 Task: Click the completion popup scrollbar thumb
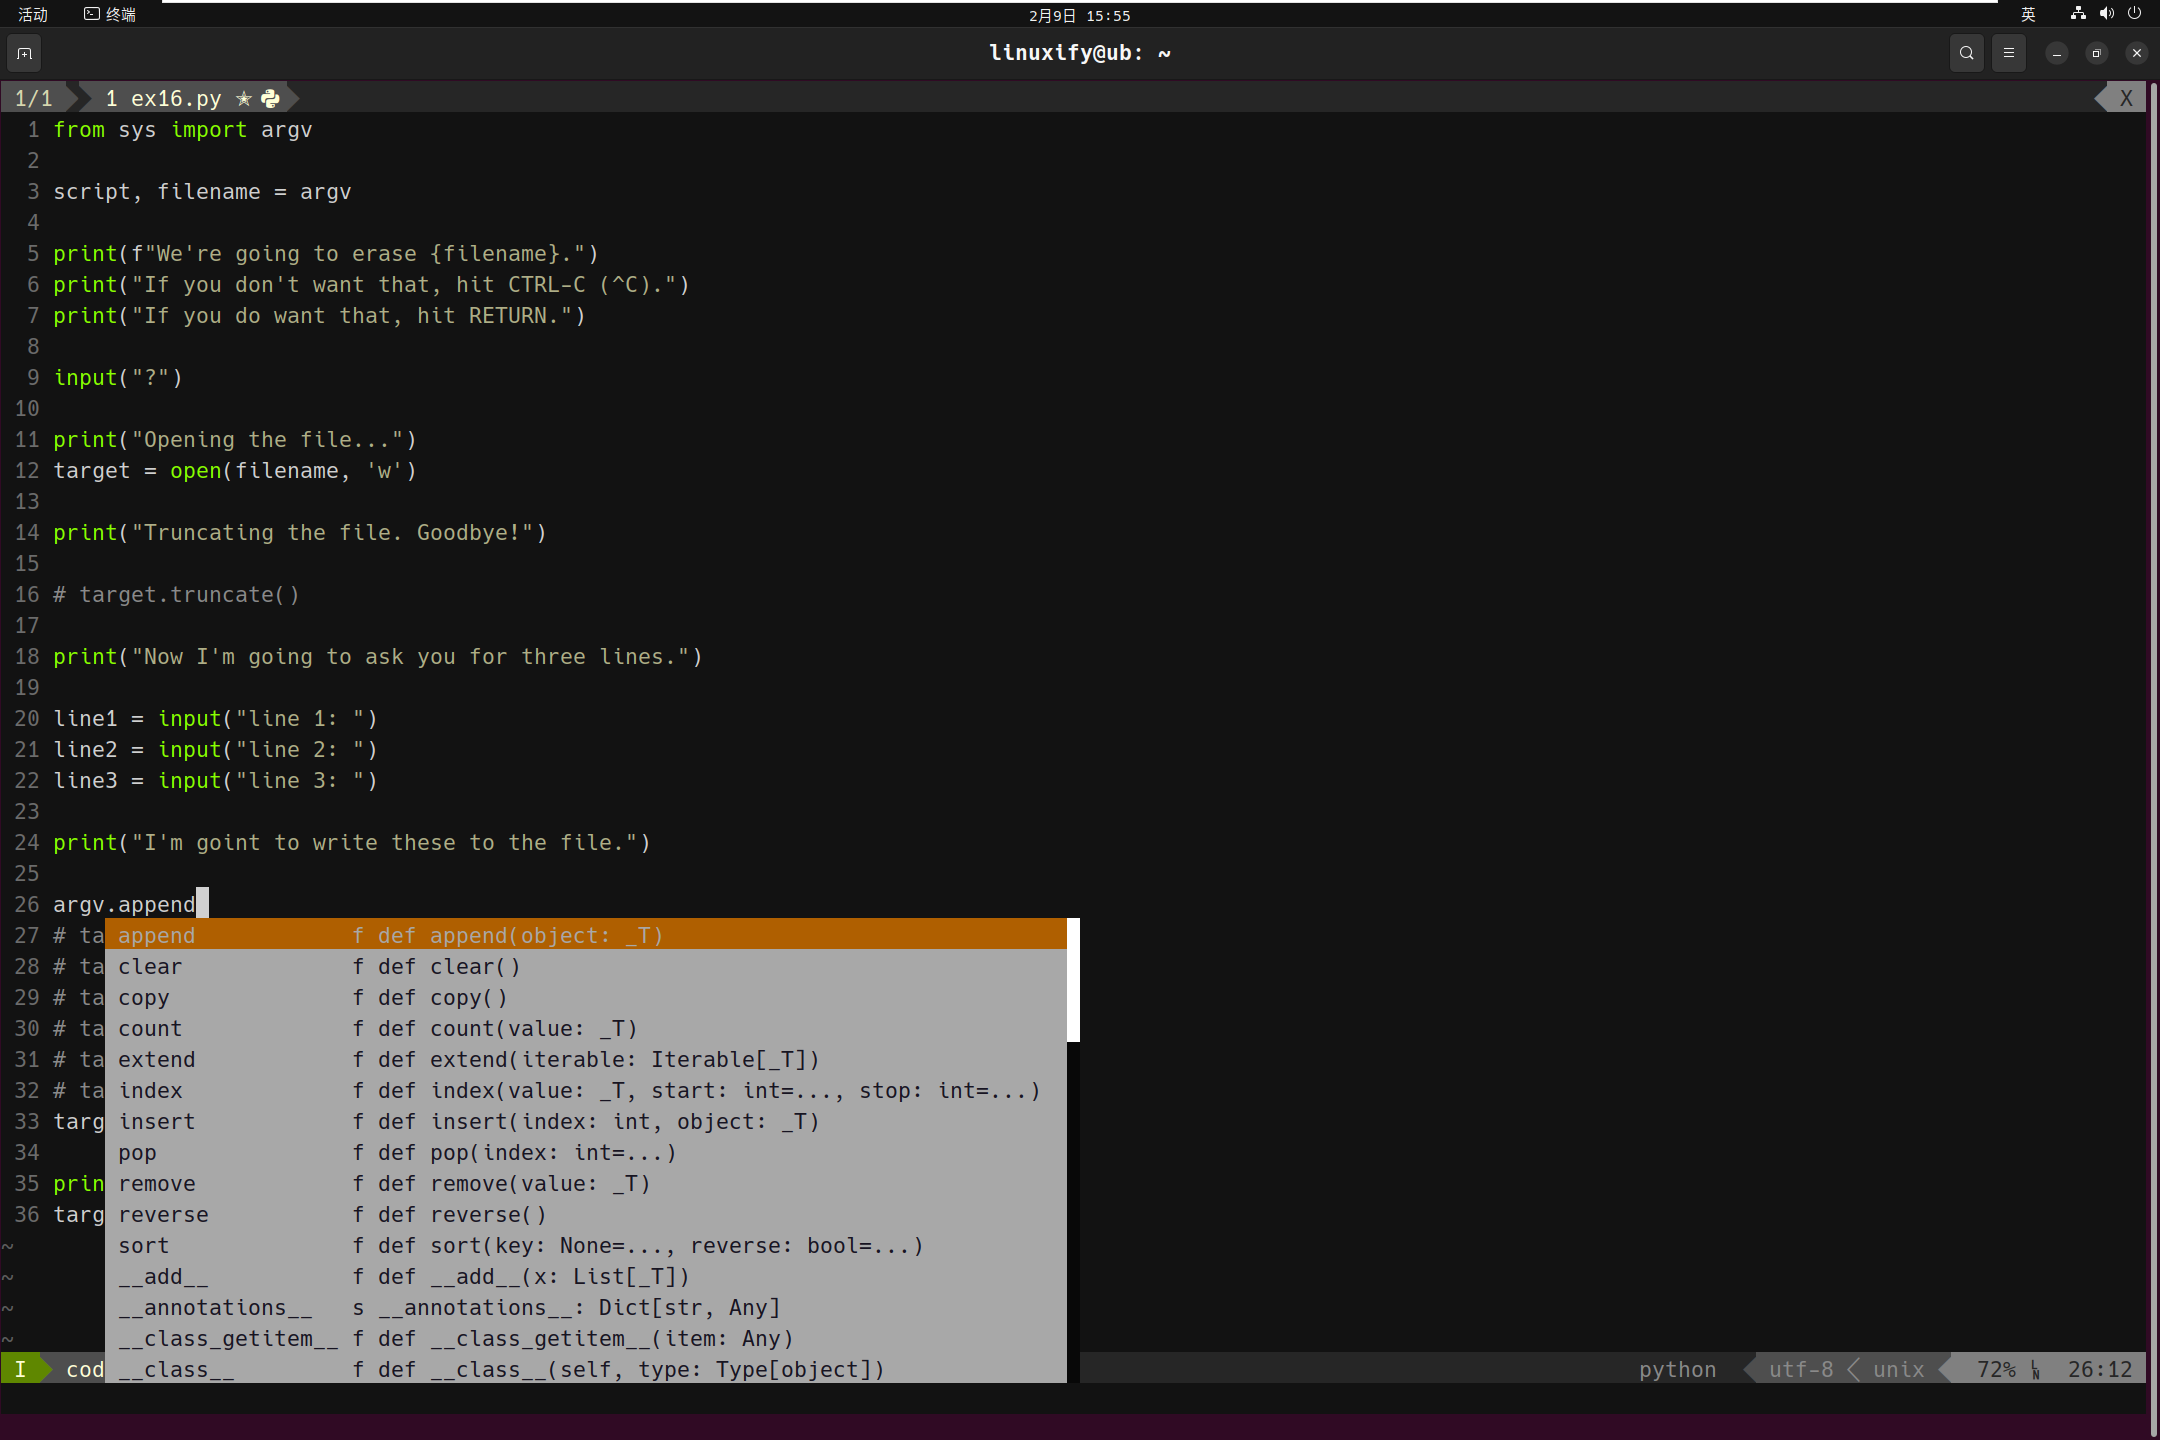pos(1073,980)
